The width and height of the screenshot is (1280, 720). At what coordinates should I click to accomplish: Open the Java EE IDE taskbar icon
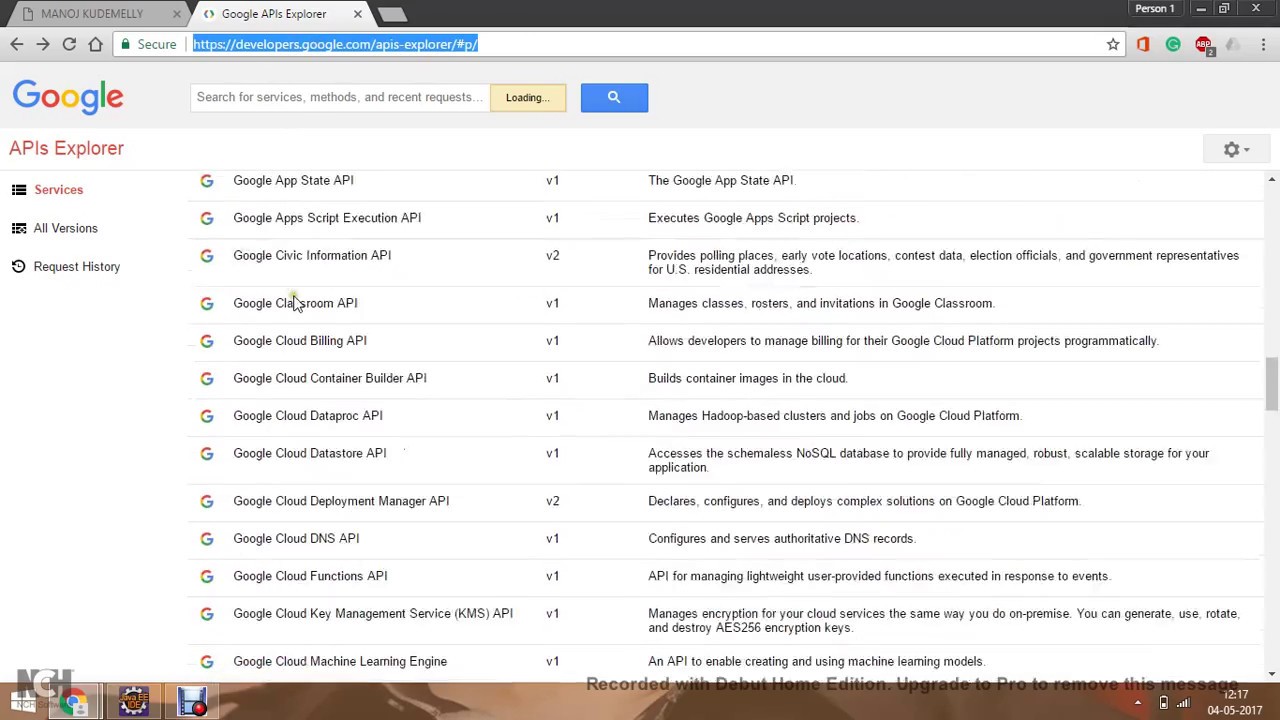pos(134,702)
